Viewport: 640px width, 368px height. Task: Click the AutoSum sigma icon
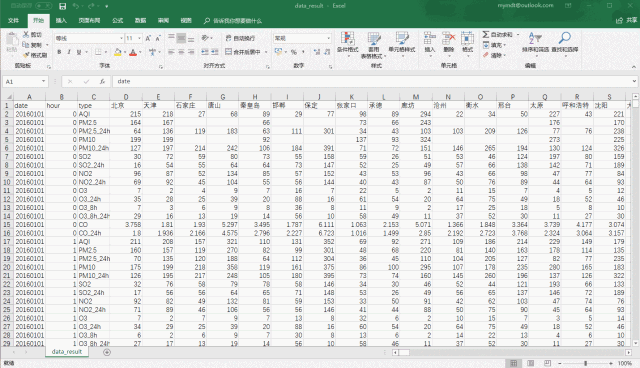(x=486, y=35)
